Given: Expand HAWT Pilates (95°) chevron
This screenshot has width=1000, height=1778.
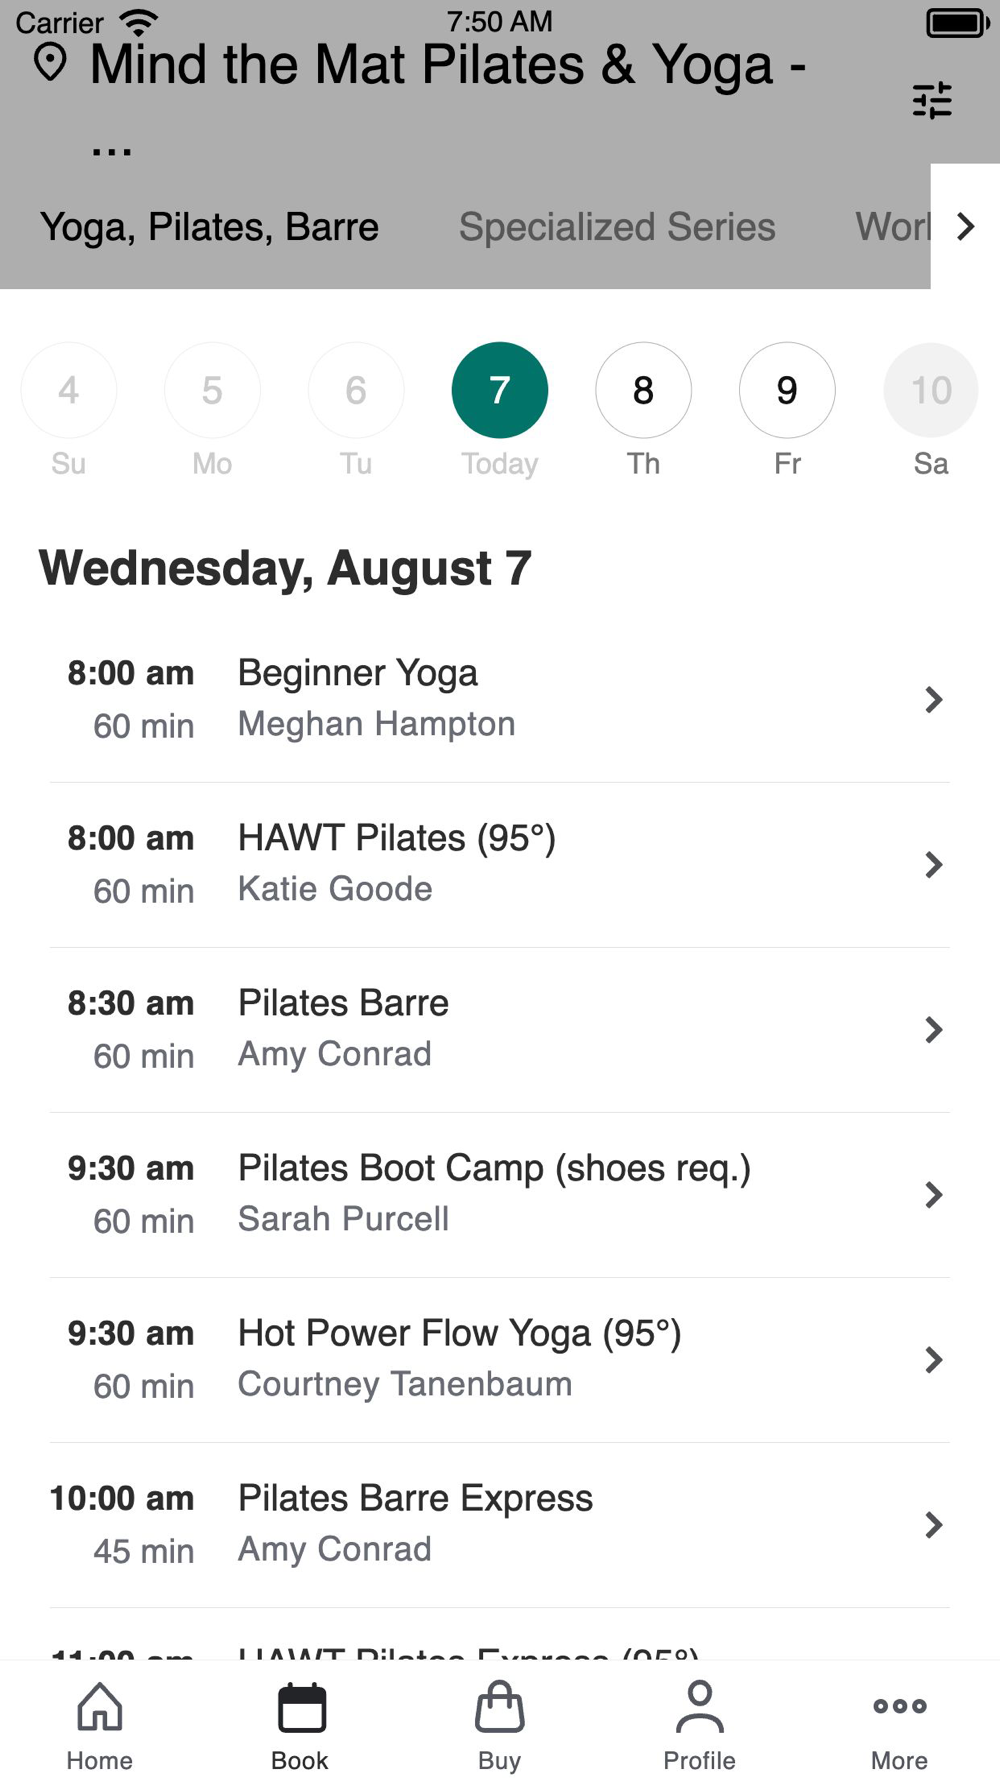Looking at the screenshot, I should (x=933, y=864).
